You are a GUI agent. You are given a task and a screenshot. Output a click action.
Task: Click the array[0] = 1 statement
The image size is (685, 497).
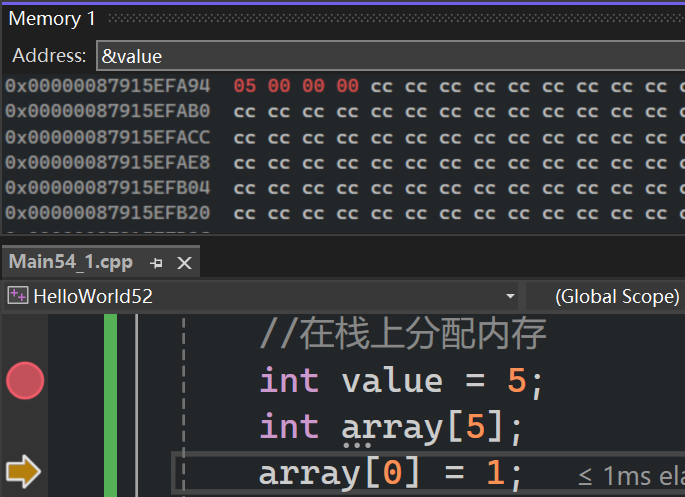coord(390,472)
